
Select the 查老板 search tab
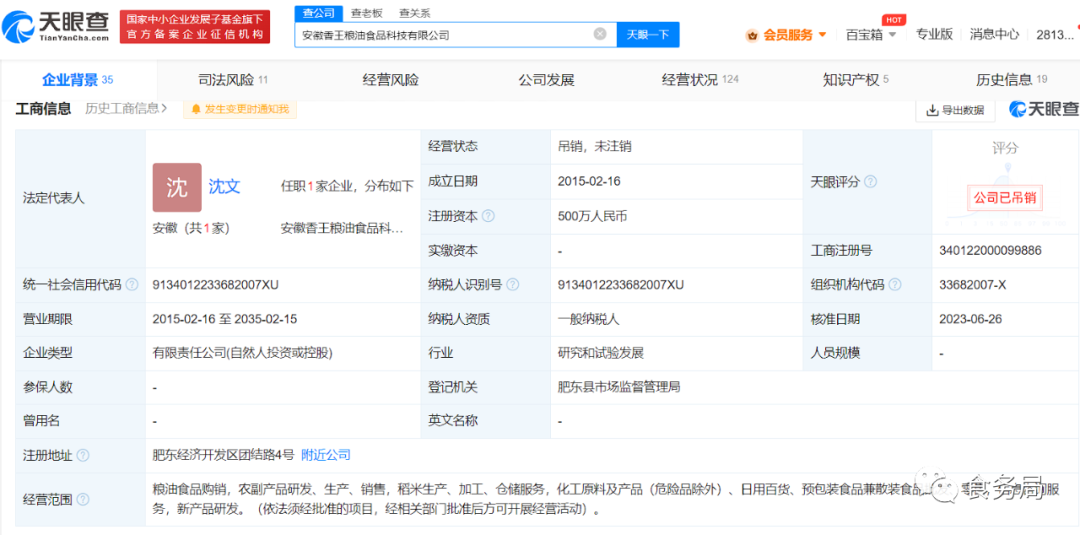tap(366, 12)
